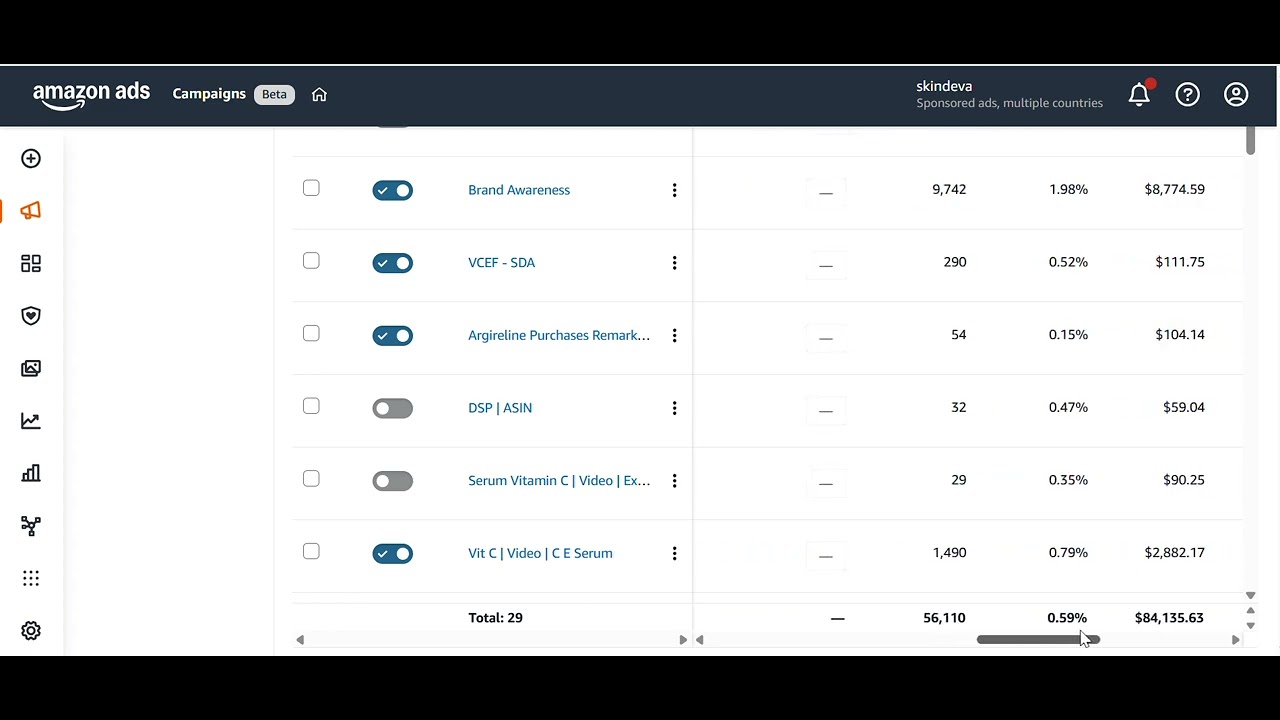Click right arrow of metrics horizontal scrollbar
The height and width of the screenshot is (720, 1280).
coord(1235,640)
